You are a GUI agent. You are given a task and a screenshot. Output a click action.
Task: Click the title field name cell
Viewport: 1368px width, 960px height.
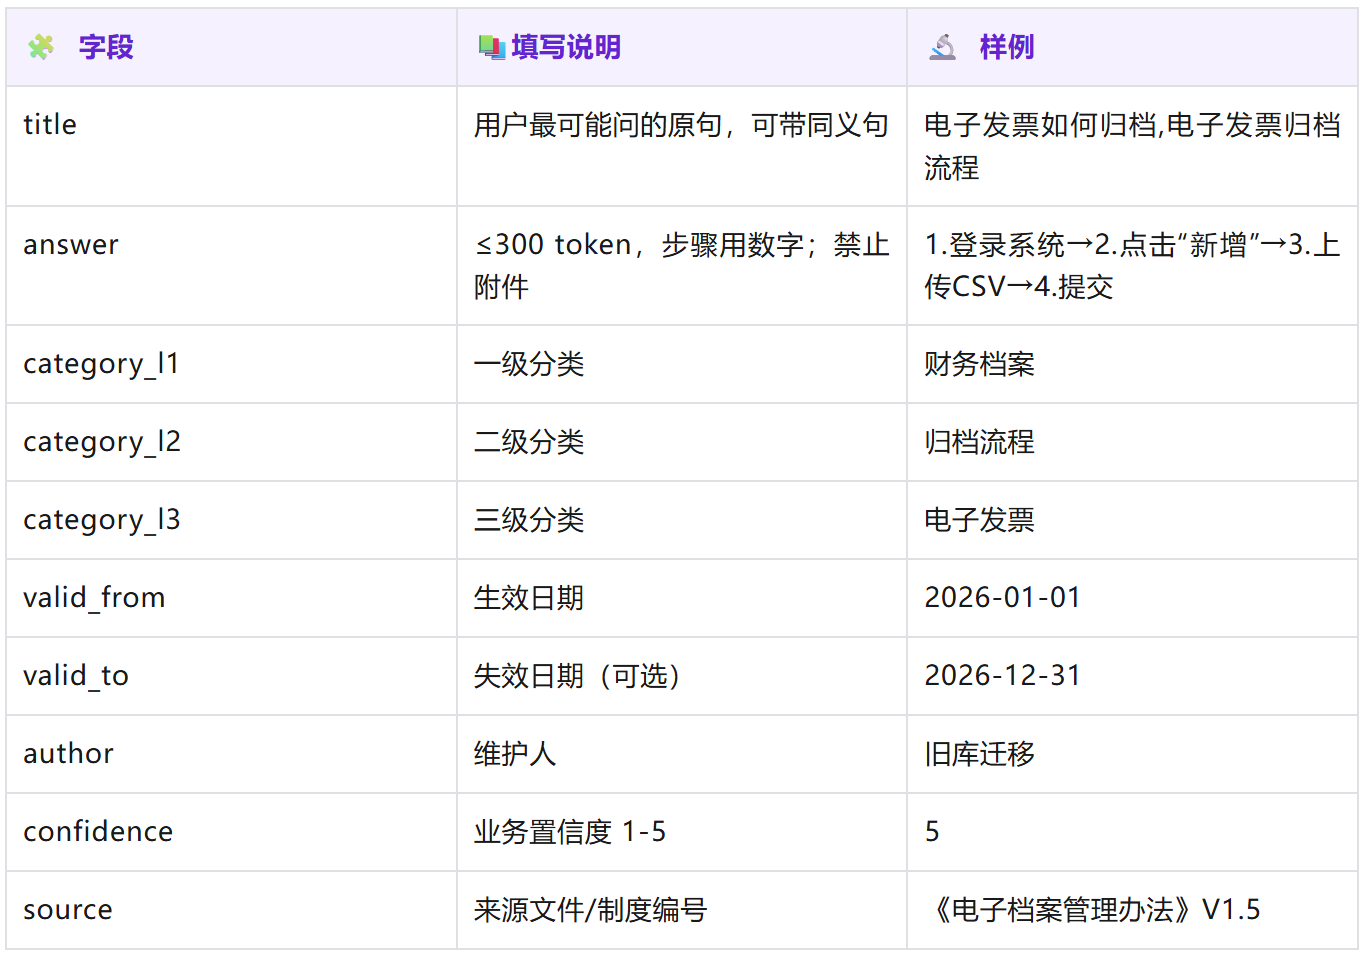pyautogui.click(x=50, y=125)
